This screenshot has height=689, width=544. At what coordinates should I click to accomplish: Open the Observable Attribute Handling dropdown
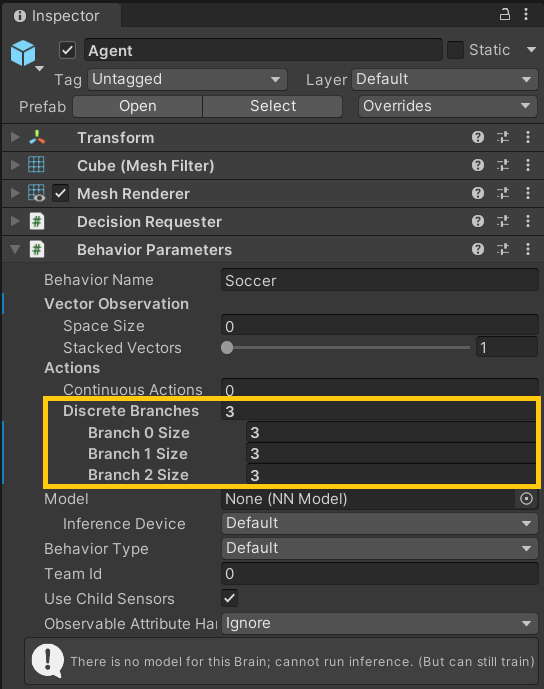coord(380,624)
